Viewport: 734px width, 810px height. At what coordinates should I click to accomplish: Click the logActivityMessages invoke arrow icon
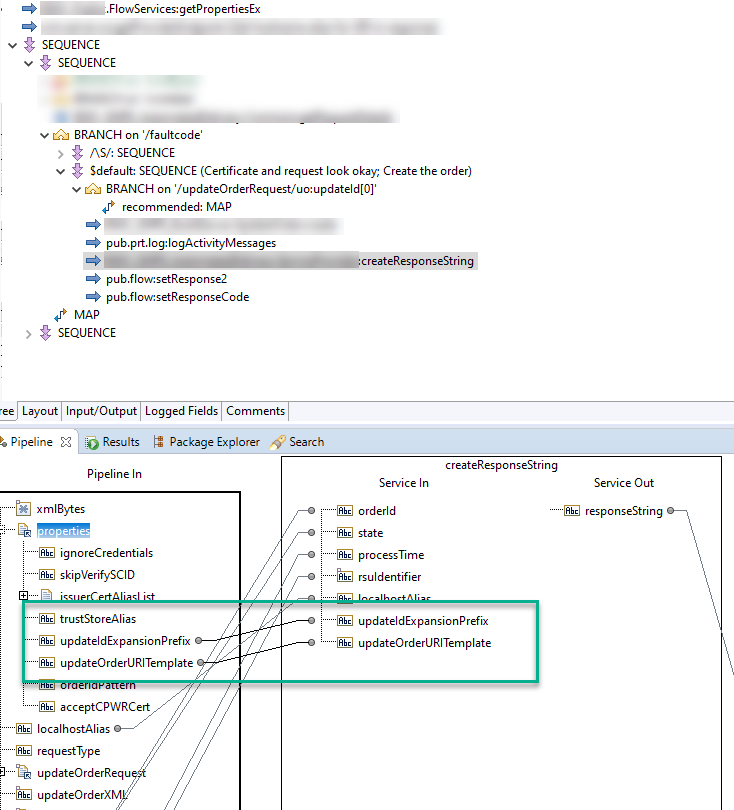(93, 243)
